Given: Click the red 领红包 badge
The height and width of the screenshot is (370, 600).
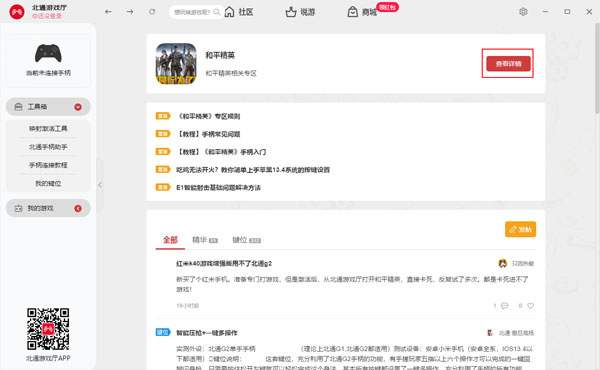Looking at the screenshot, I should click(x=387, y=7).
